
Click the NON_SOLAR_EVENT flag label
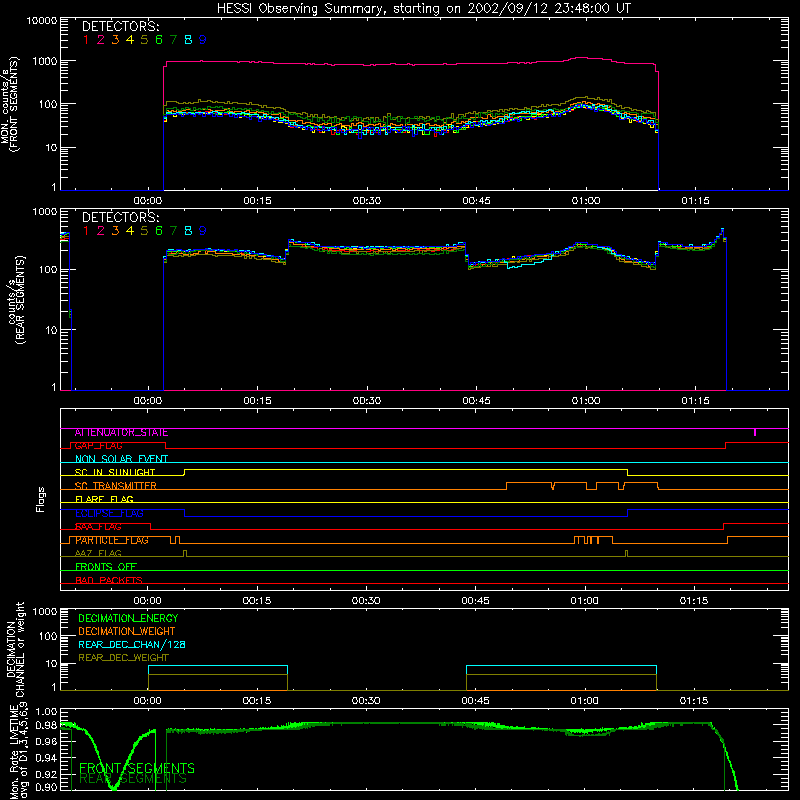pos(121,459)
